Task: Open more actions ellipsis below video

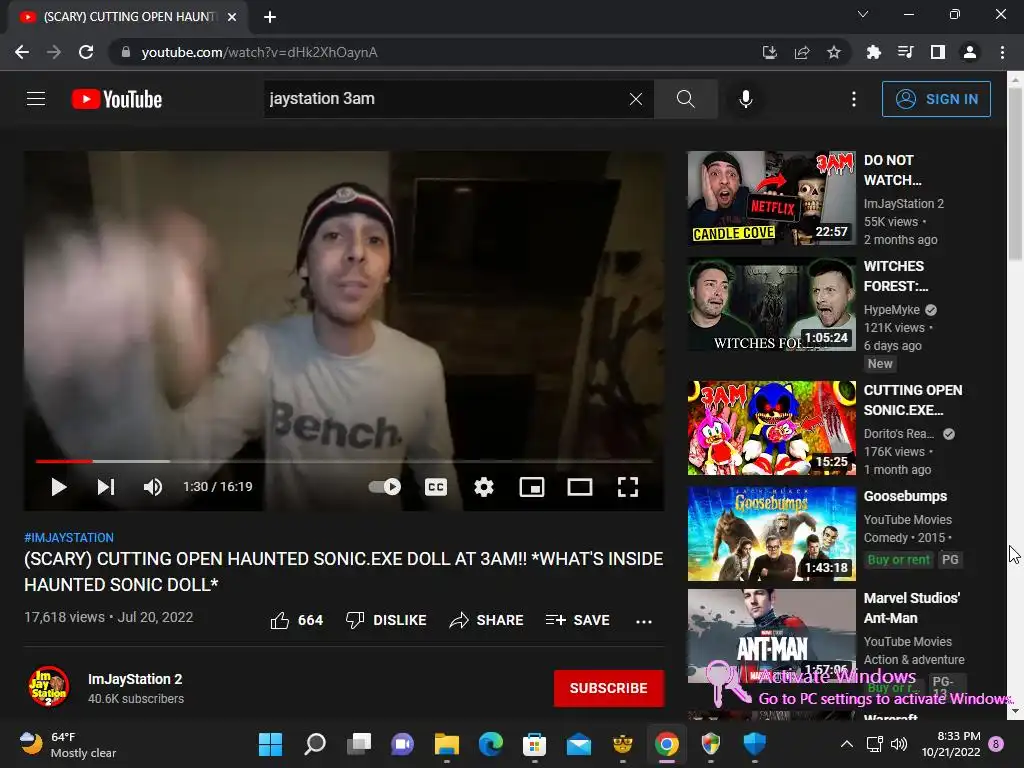Action: [644, 621]
